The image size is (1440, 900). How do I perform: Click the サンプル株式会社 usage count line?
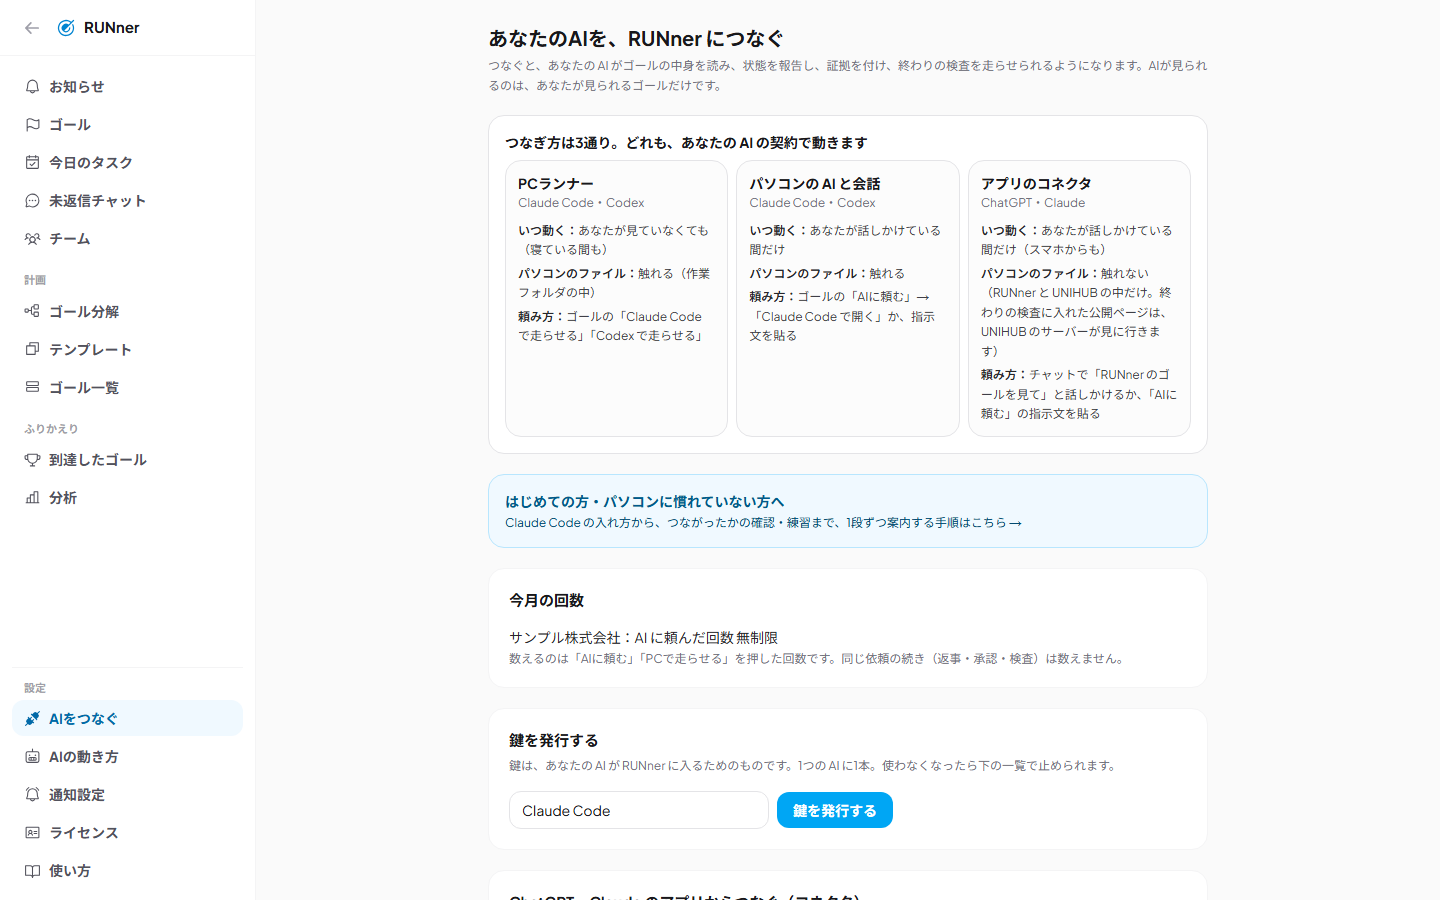tap(644, 638)
